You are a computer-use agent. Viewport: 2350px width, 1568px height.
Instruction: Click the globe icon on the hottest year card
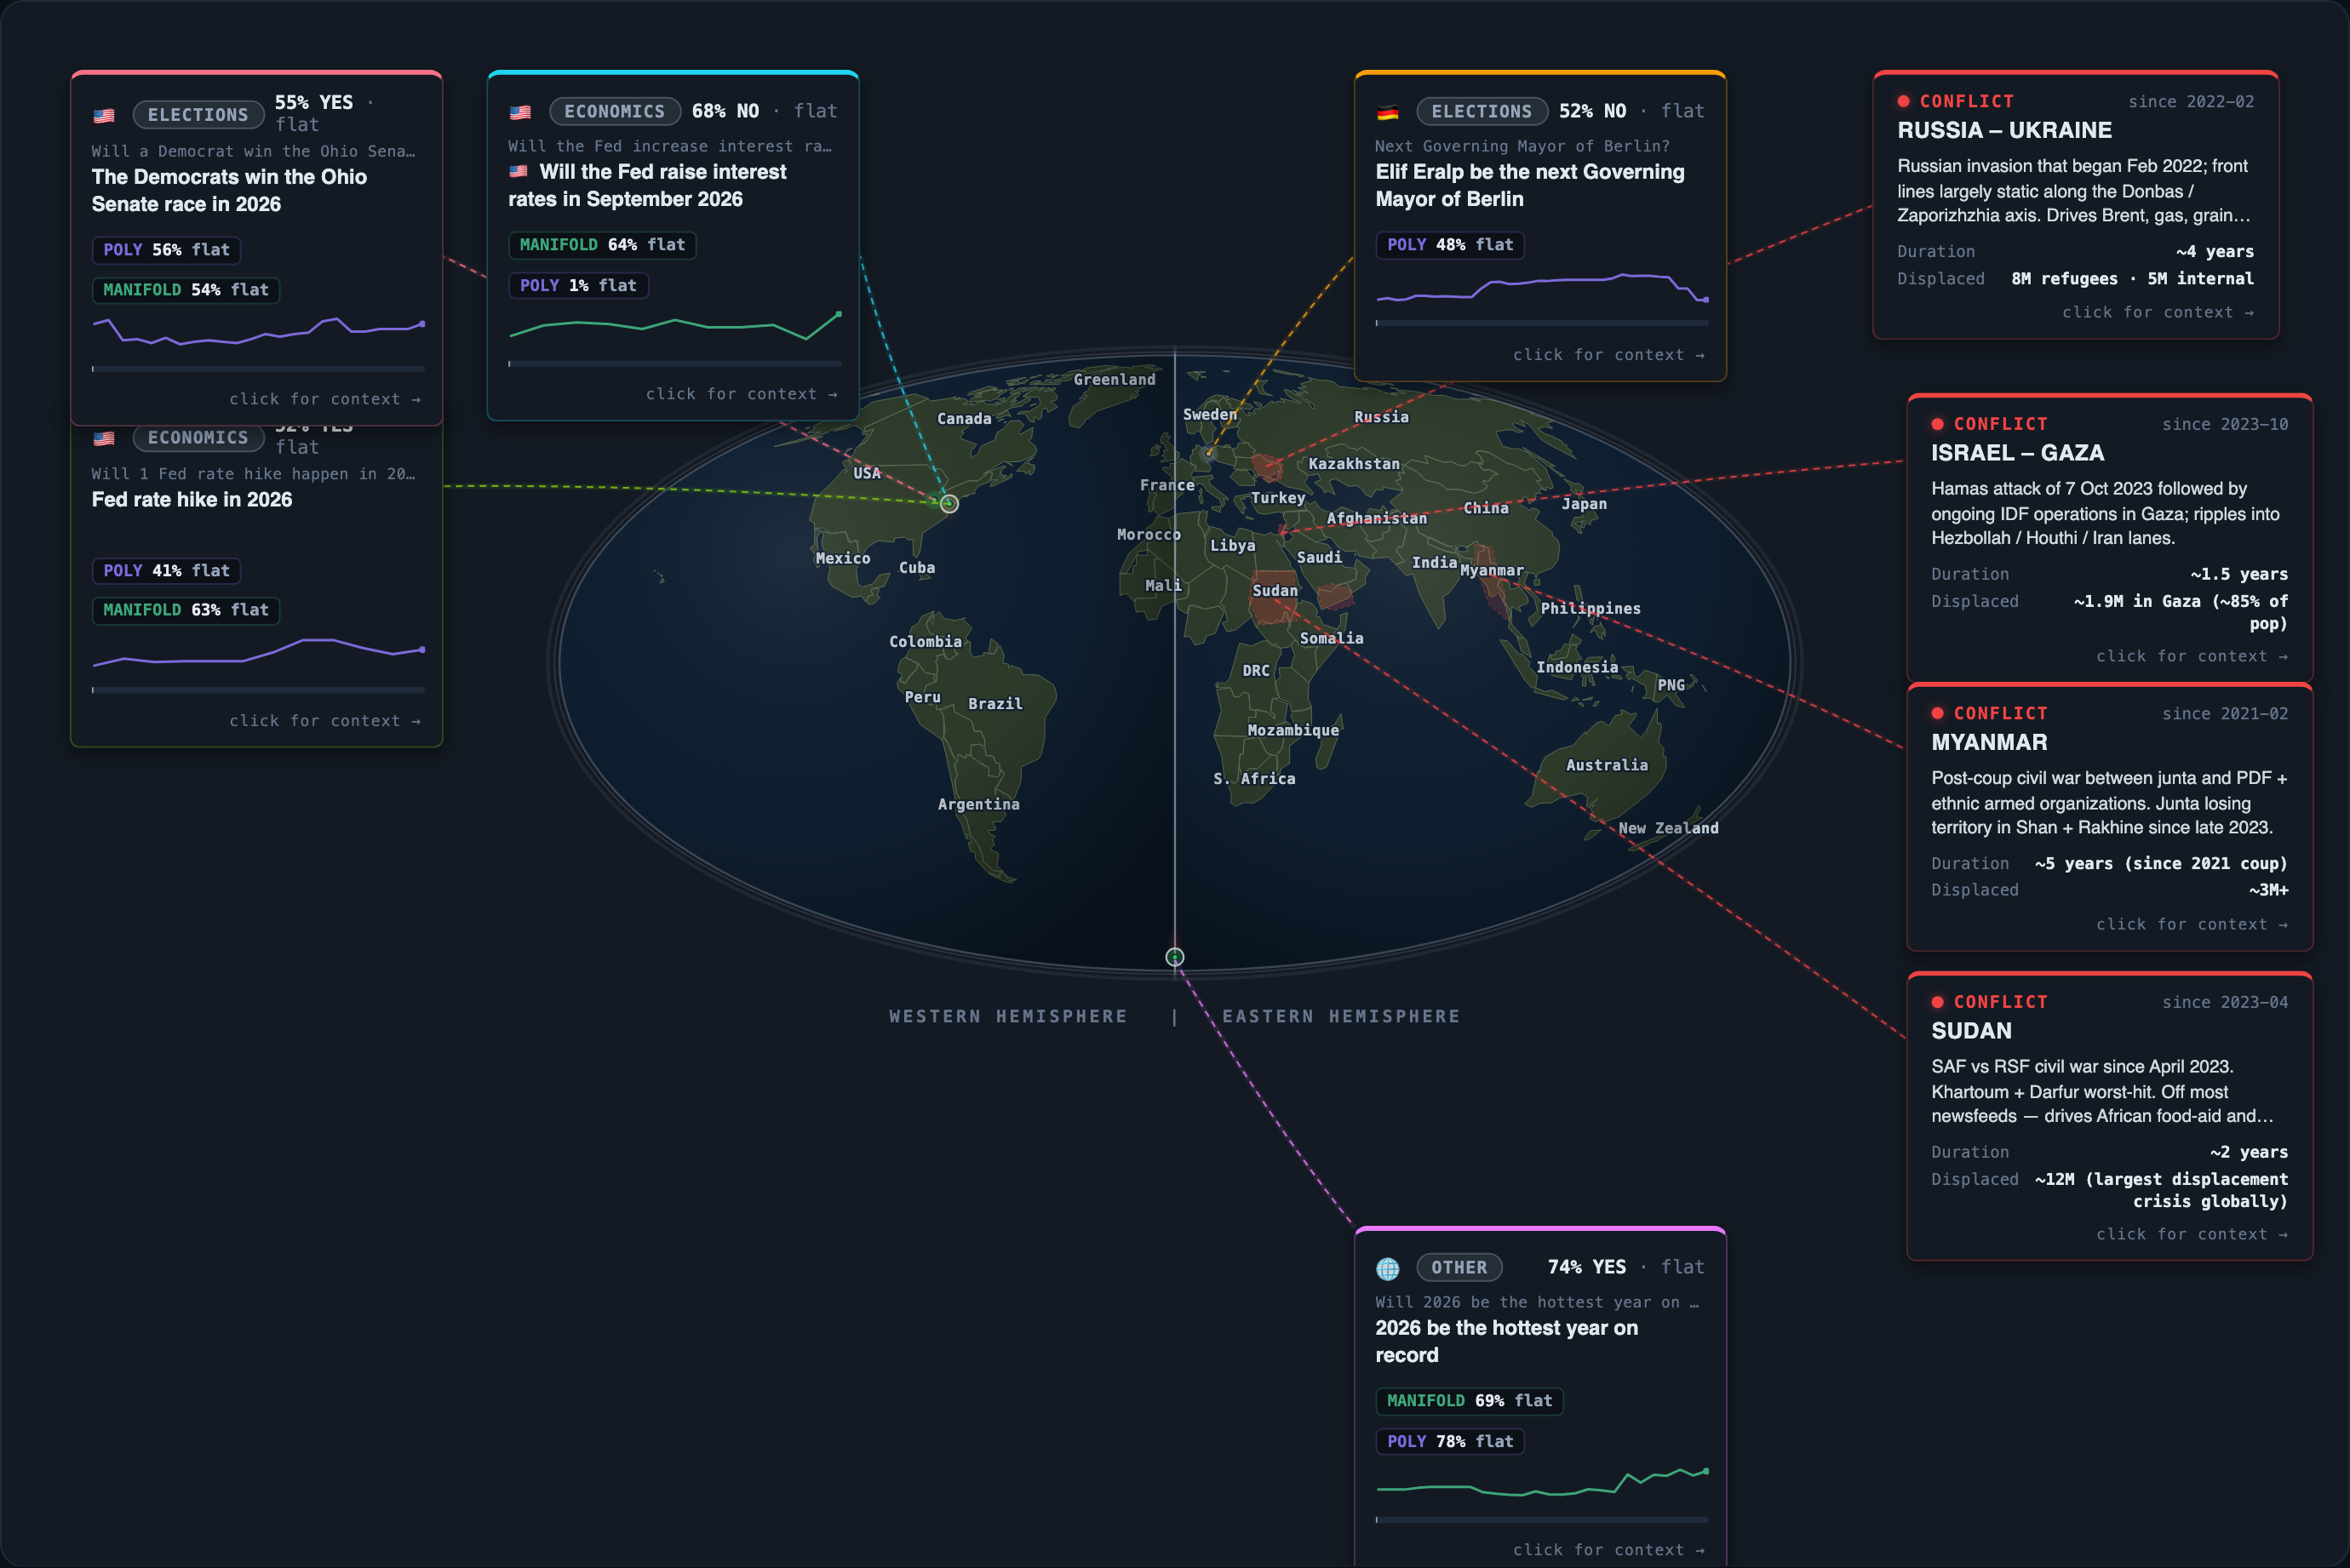click(x=1387, y=1268)
